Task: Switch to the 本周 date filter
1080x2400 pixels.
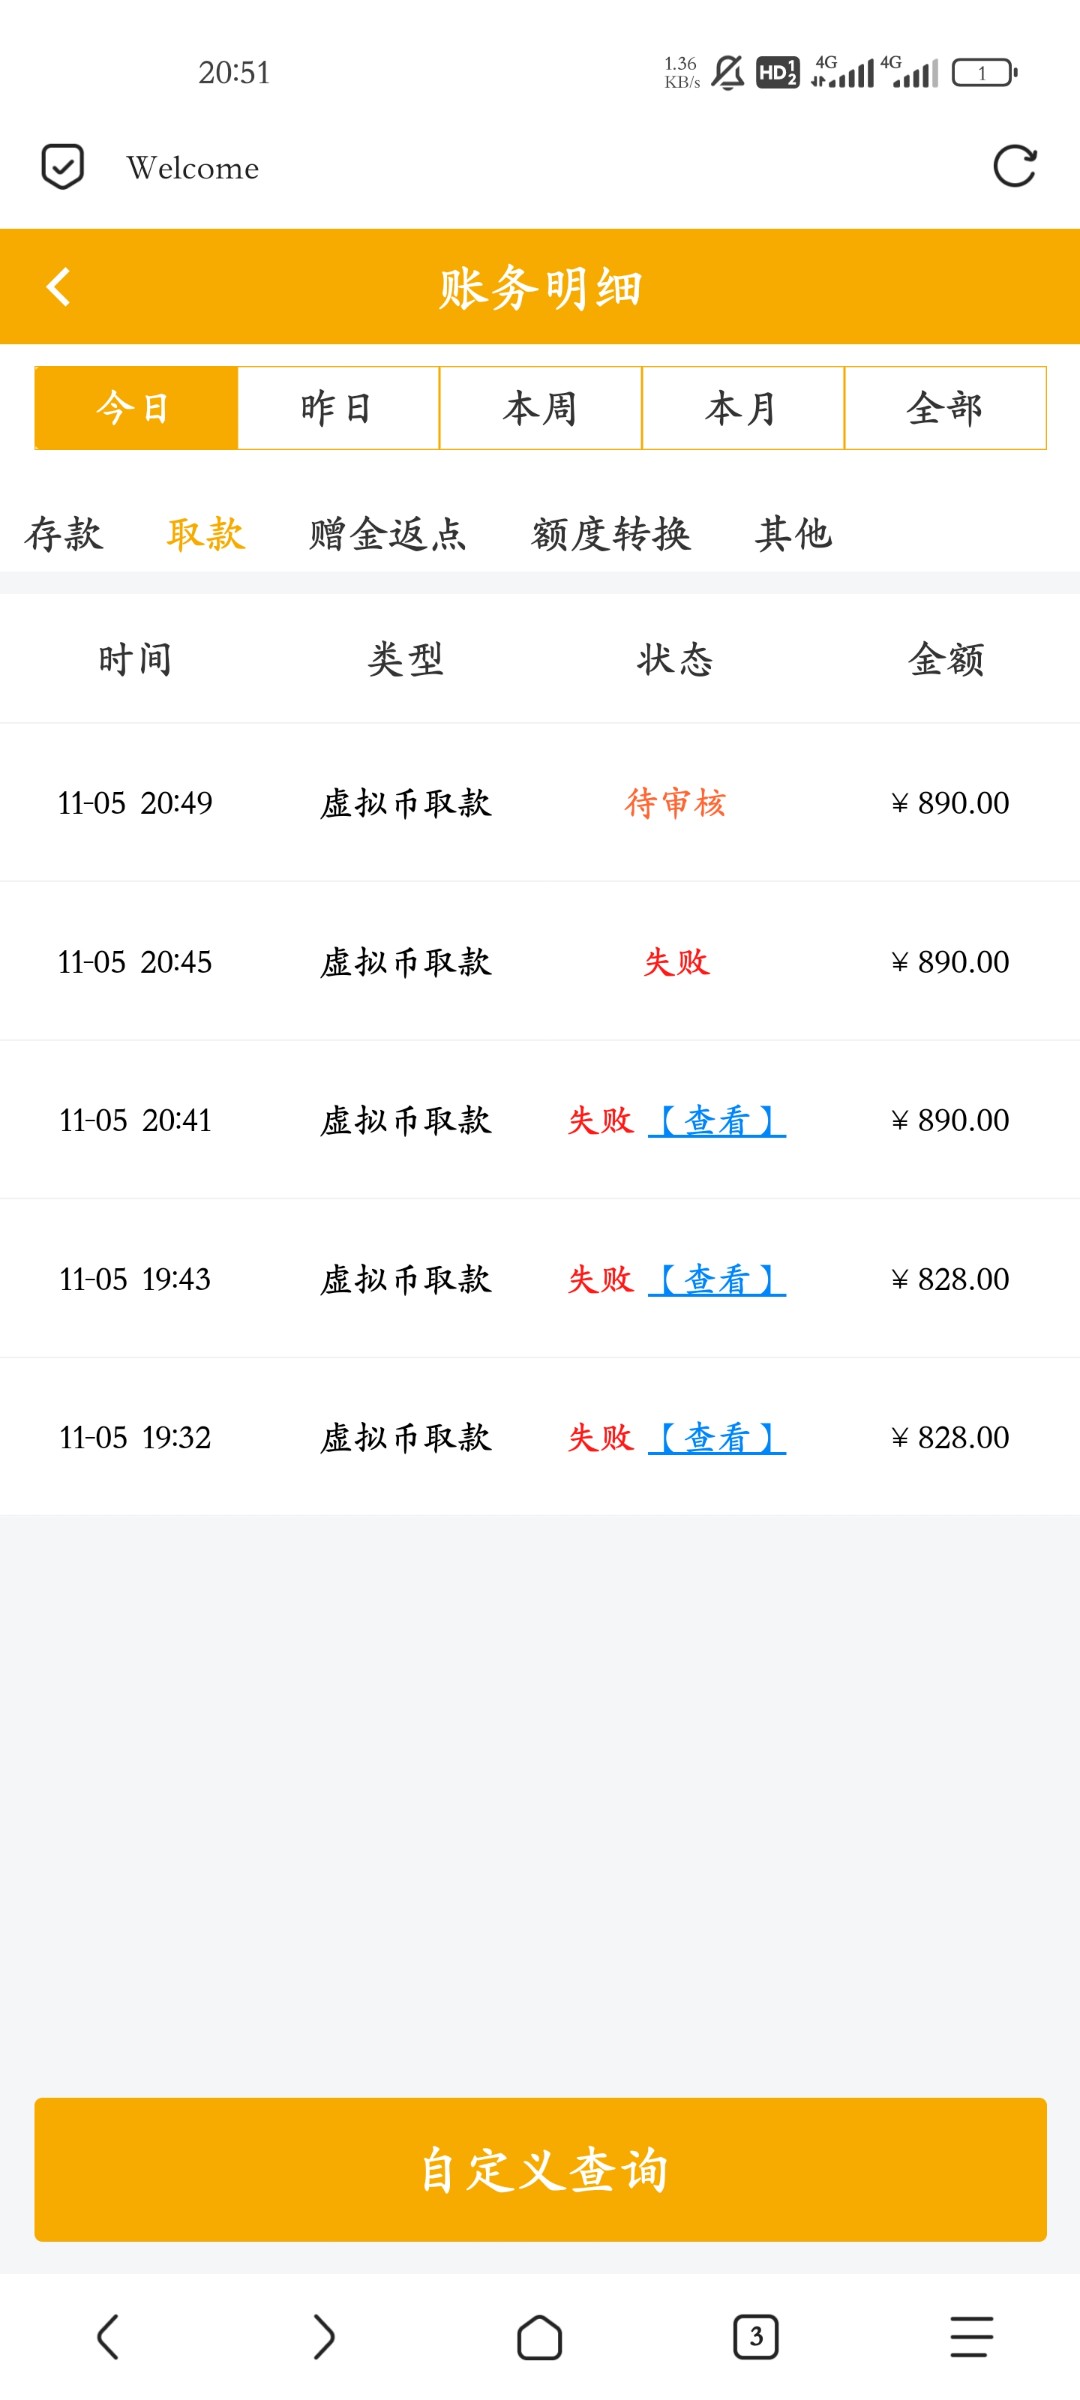Action: pyautogui.click(x=540, y=408)
